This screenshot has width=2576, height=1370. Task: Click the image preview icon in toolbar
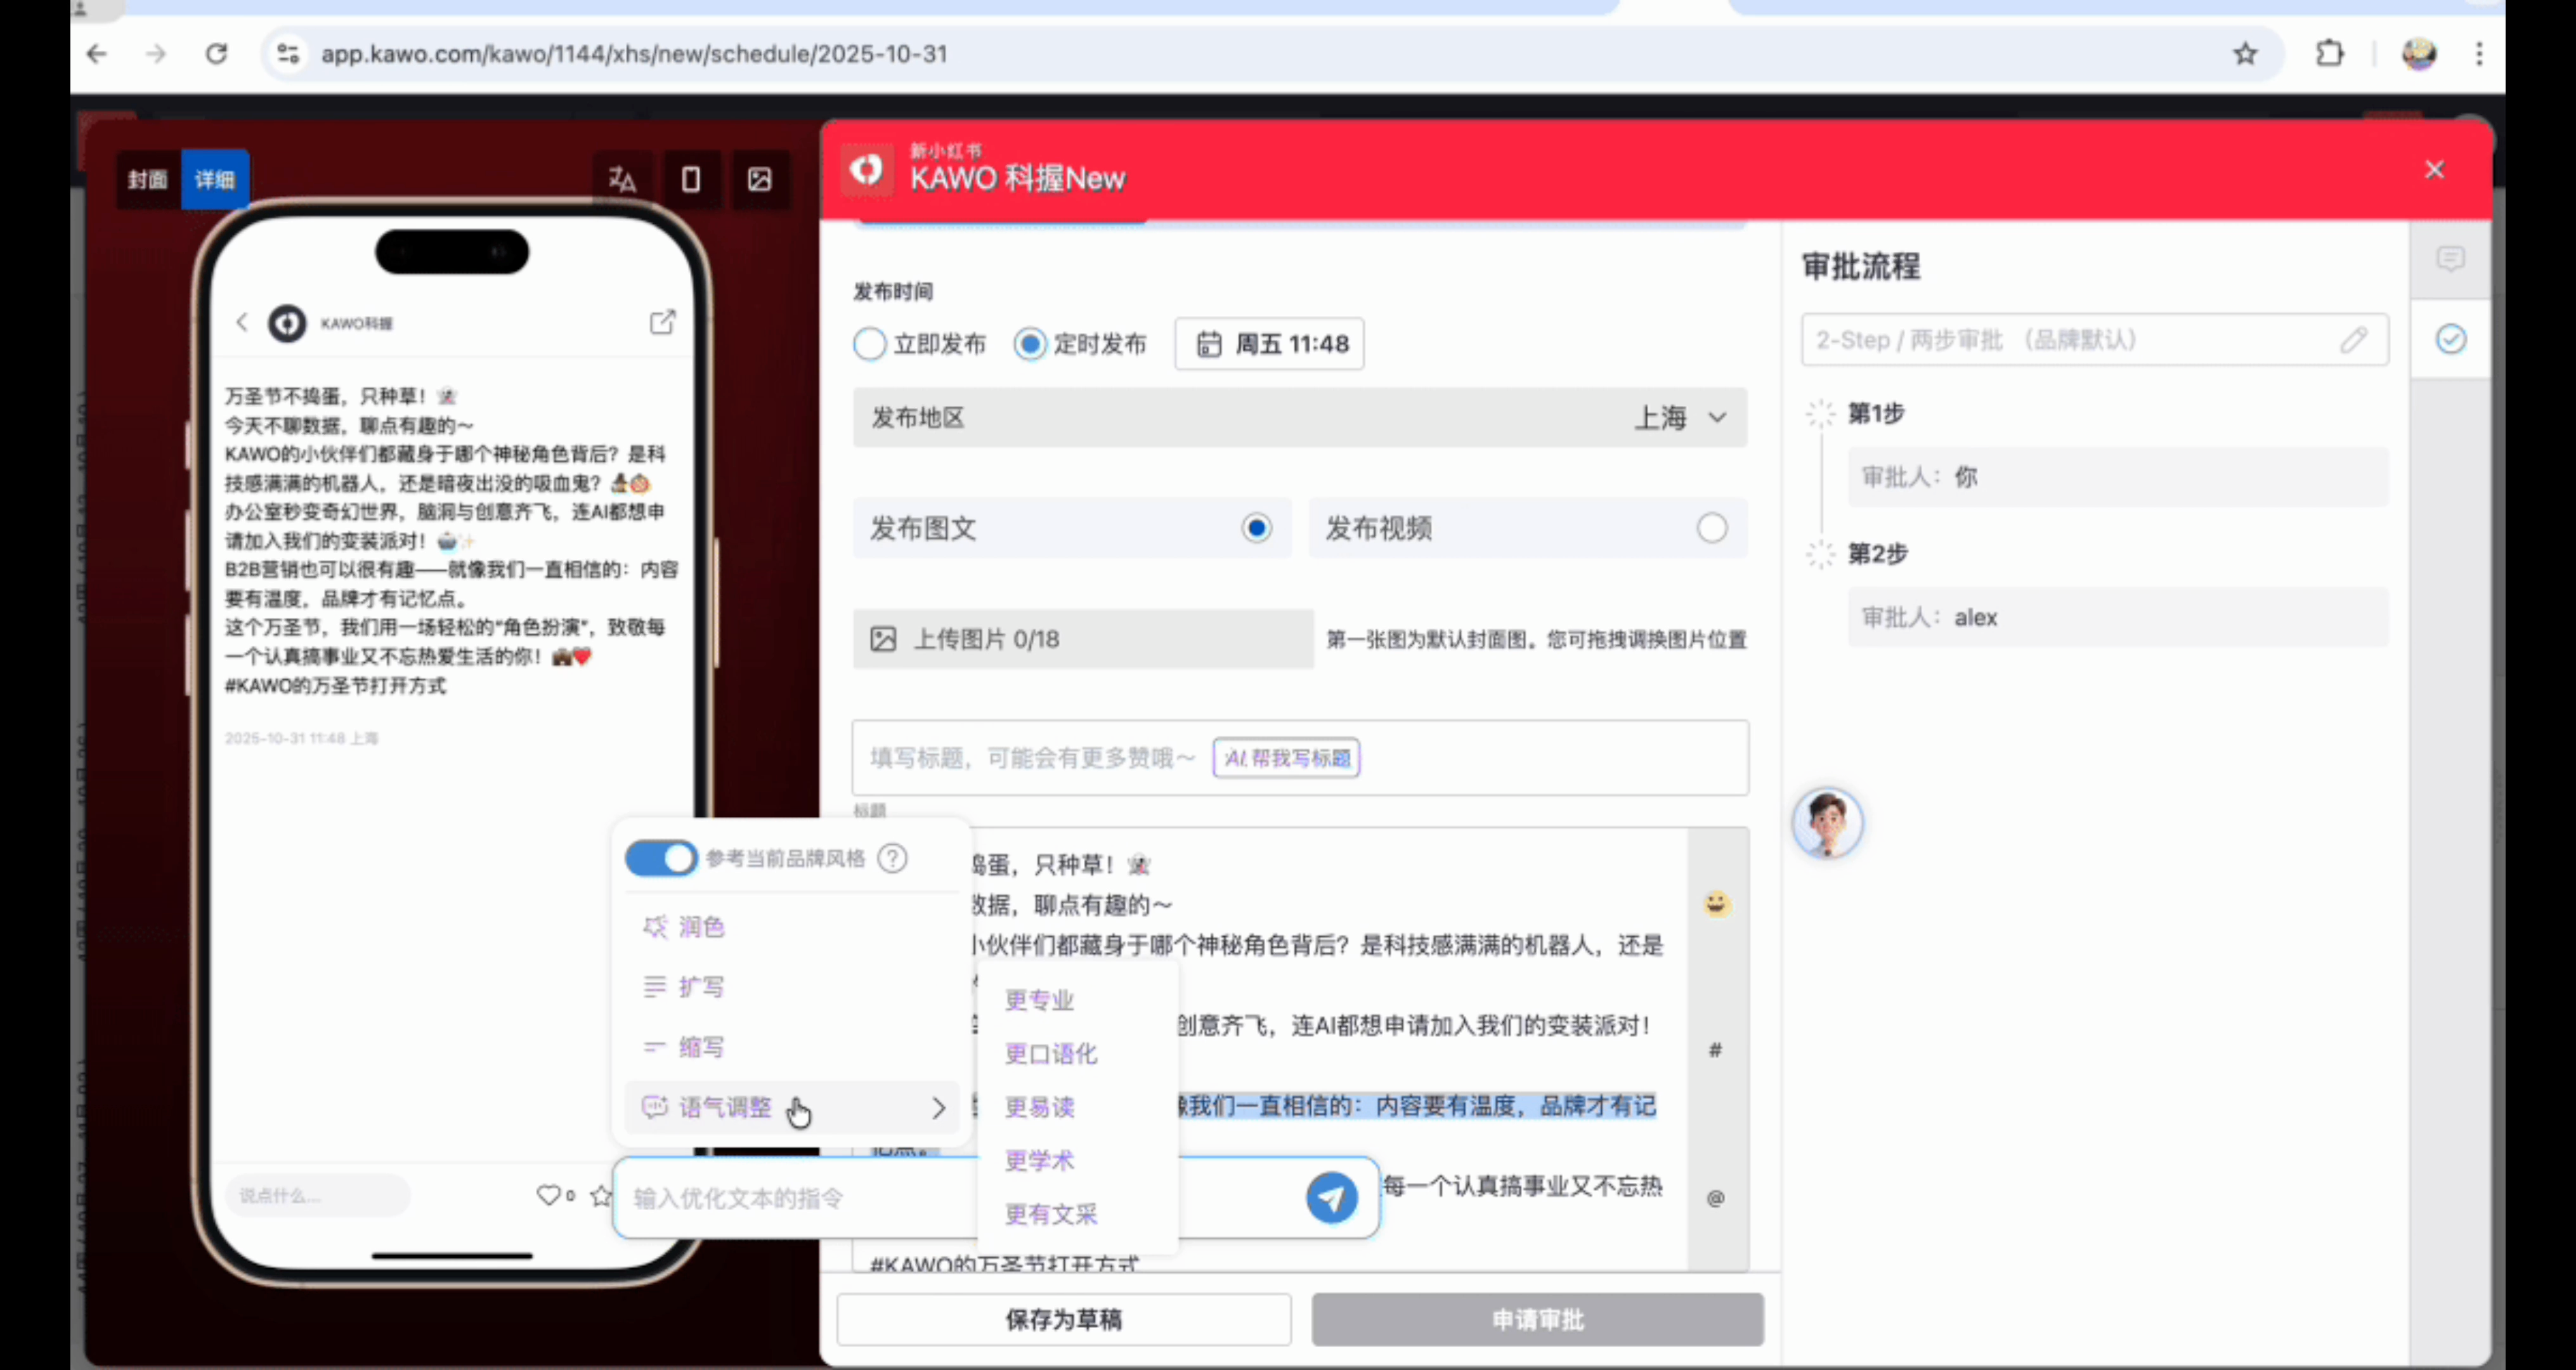click(759, 179)
